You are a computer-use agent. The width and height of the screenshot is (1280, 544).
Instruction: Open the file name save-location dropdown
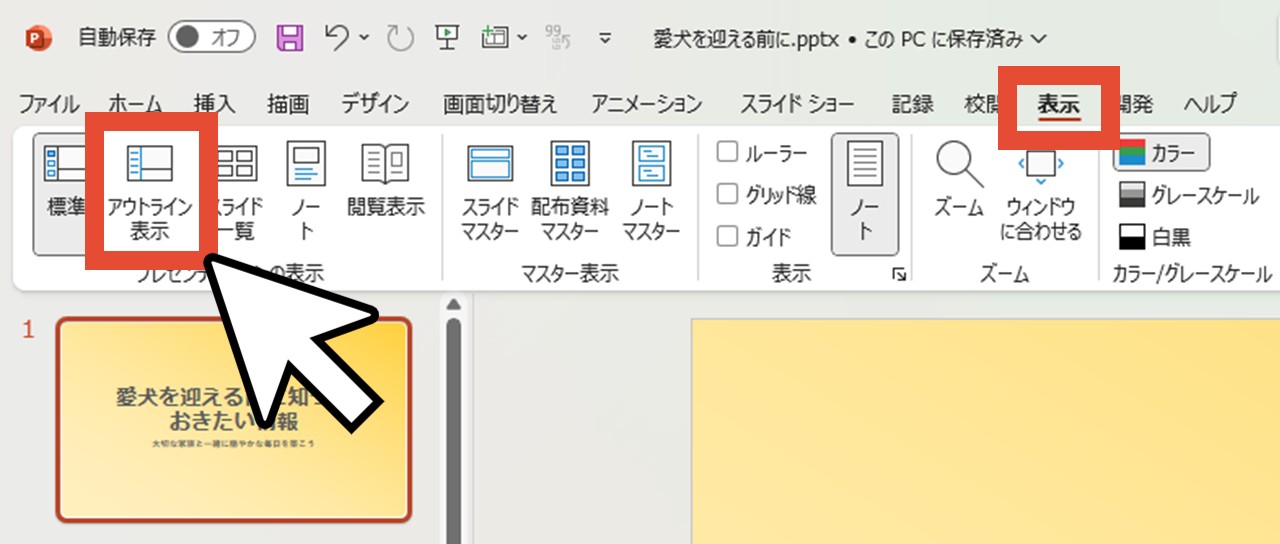click(x=1038, y=39)
